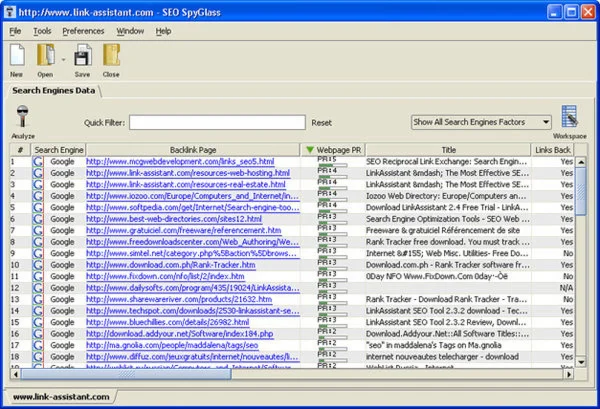
Task: Click the Save floppy disk icon
Action: (82, 55)
